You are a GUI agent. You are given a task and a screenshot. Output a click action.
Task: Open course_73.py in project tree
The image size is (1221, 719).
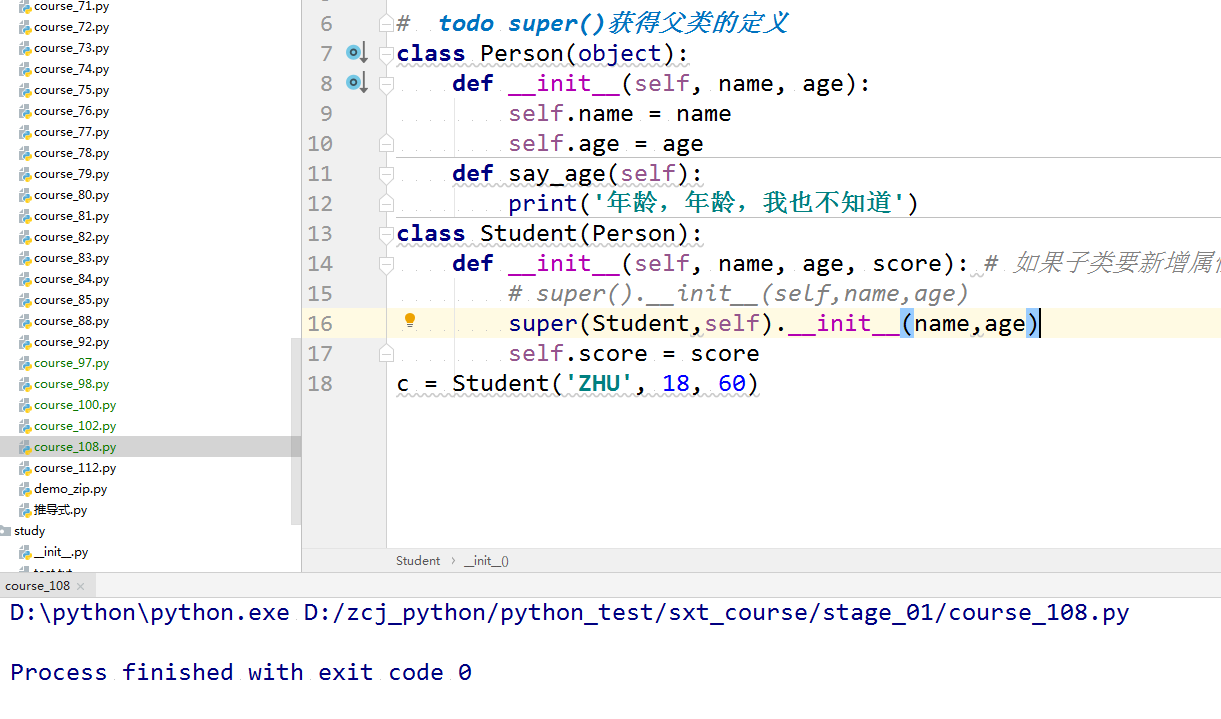(71, 48)
